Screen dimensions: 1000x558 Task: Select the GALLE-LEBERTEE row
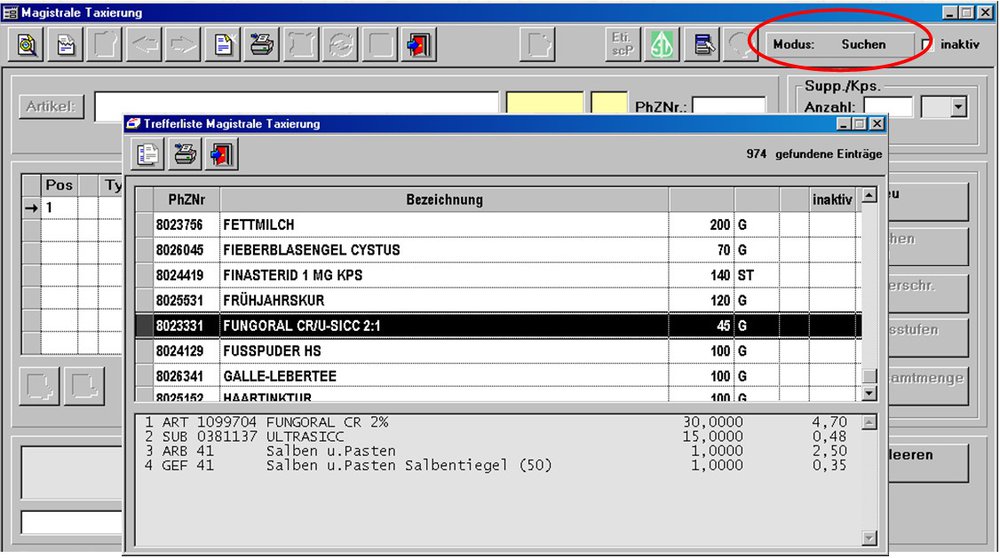point(498,376)
